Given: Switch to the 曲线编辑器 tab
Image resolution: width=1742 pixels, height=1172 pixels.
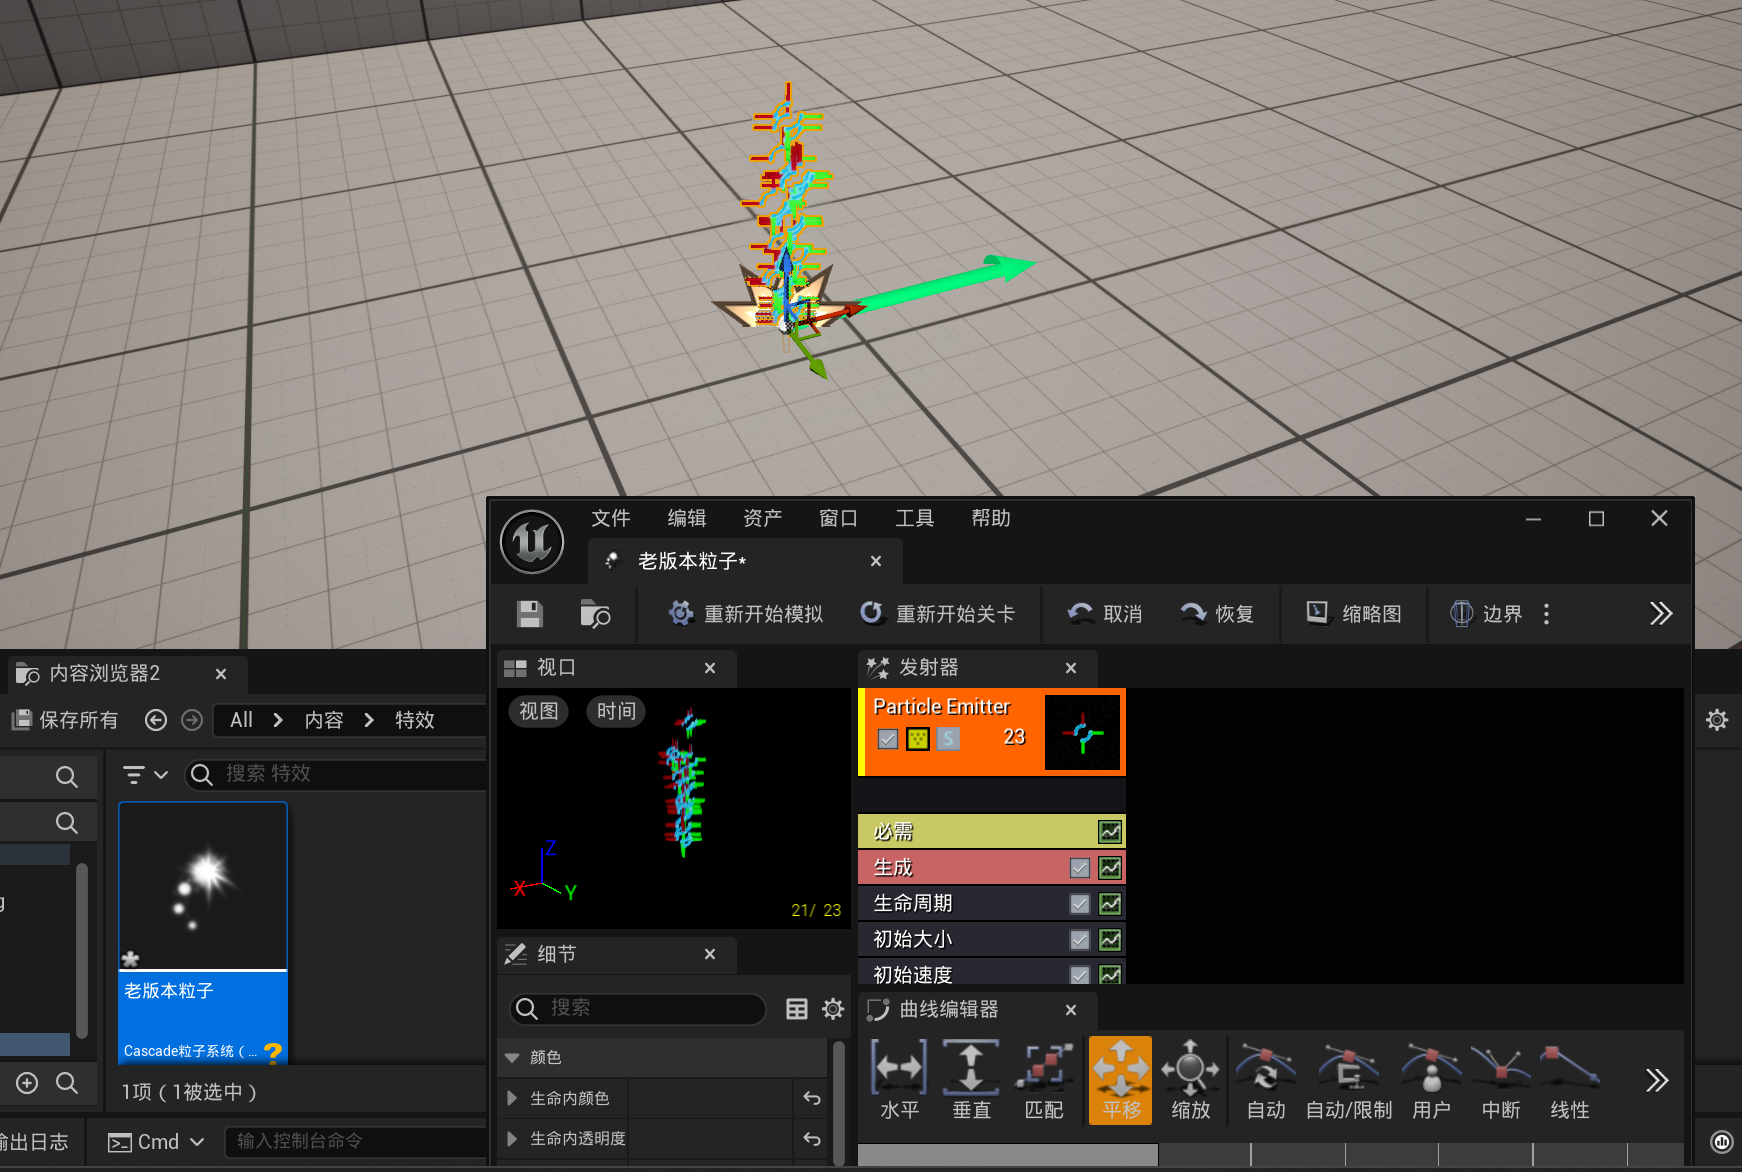Looking at the screenshot, I should [948, 1009].
